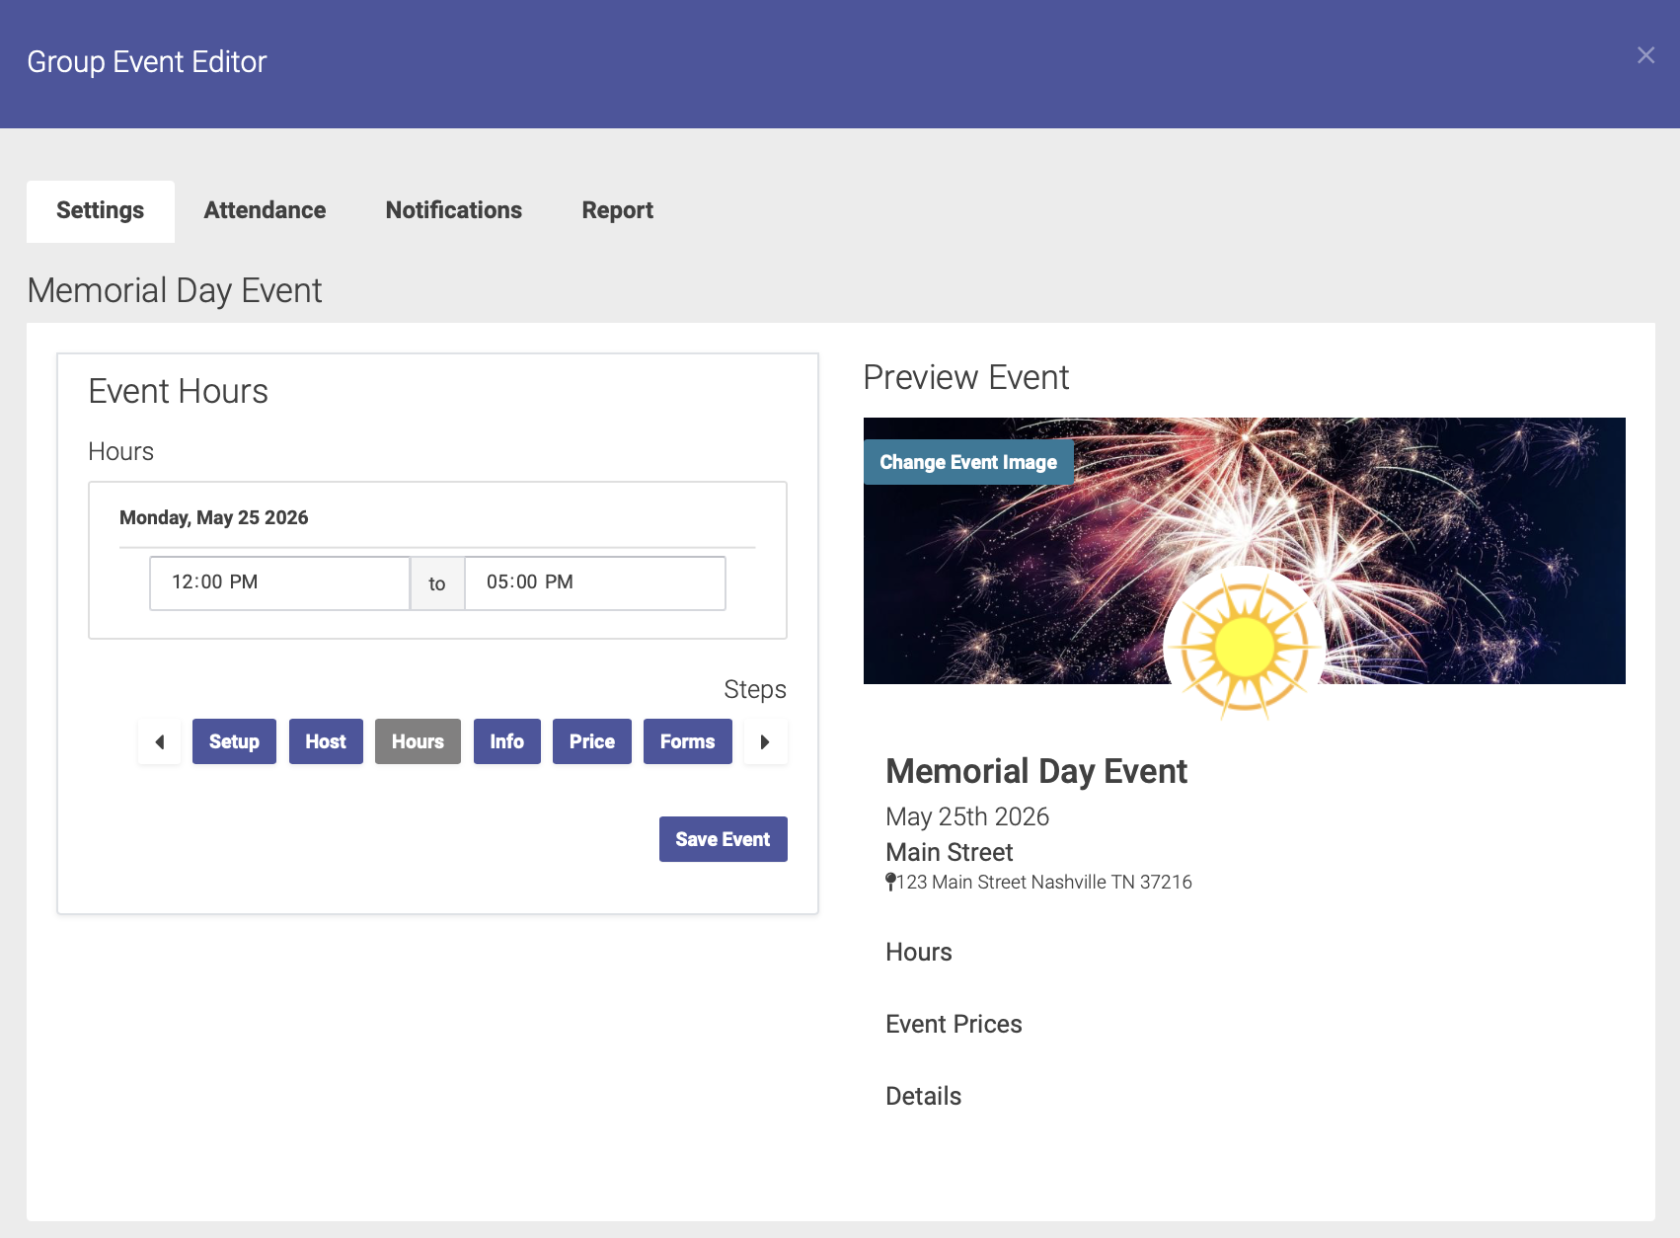Image resolution: width=1680 pixels, height=1238 pixels.
Task: Open the Notifications tab
Action: (x=454, y=211)
